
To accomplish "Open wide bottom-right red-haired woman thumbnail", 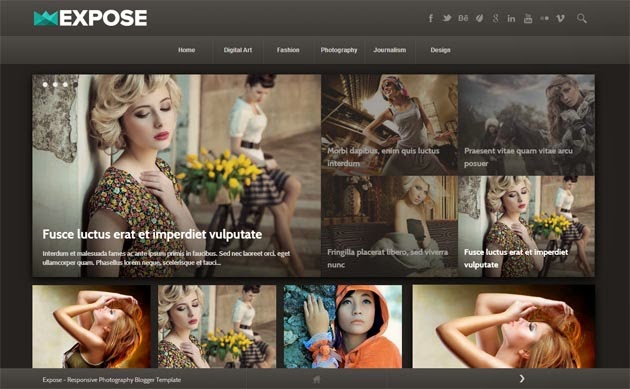I will [x=504, y=326].
